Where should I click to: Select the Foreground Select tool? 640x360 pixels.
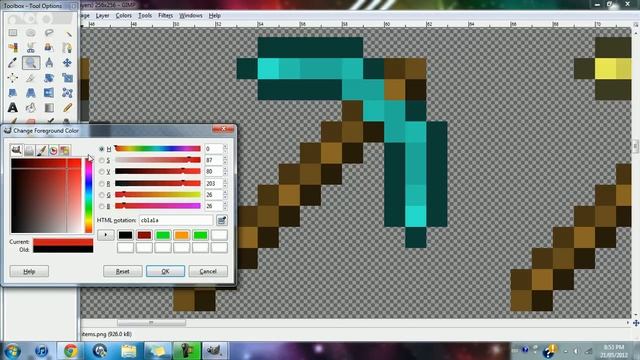pos(49,47)
